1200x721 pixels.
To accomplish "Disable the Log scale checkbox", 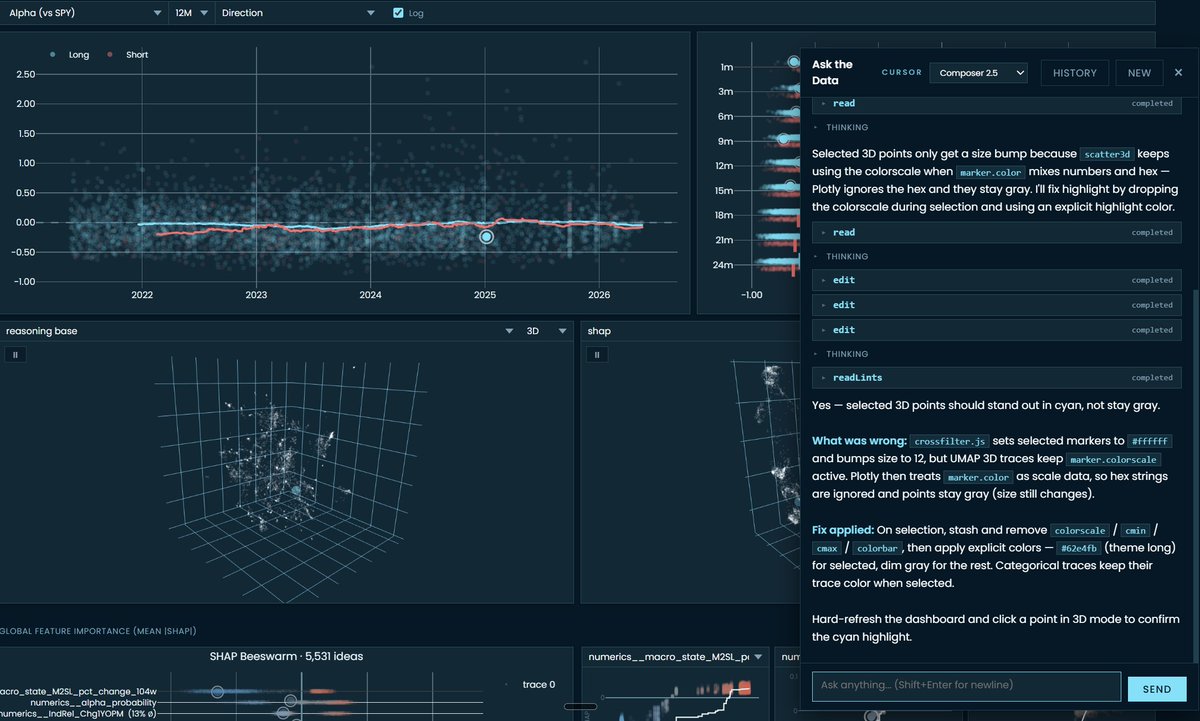I will 399,13.
